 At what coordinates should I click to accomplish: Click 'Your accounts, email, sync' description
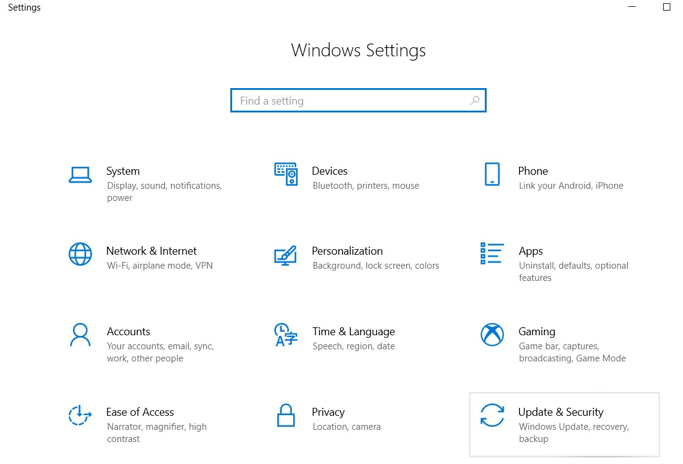coord(160,352)
